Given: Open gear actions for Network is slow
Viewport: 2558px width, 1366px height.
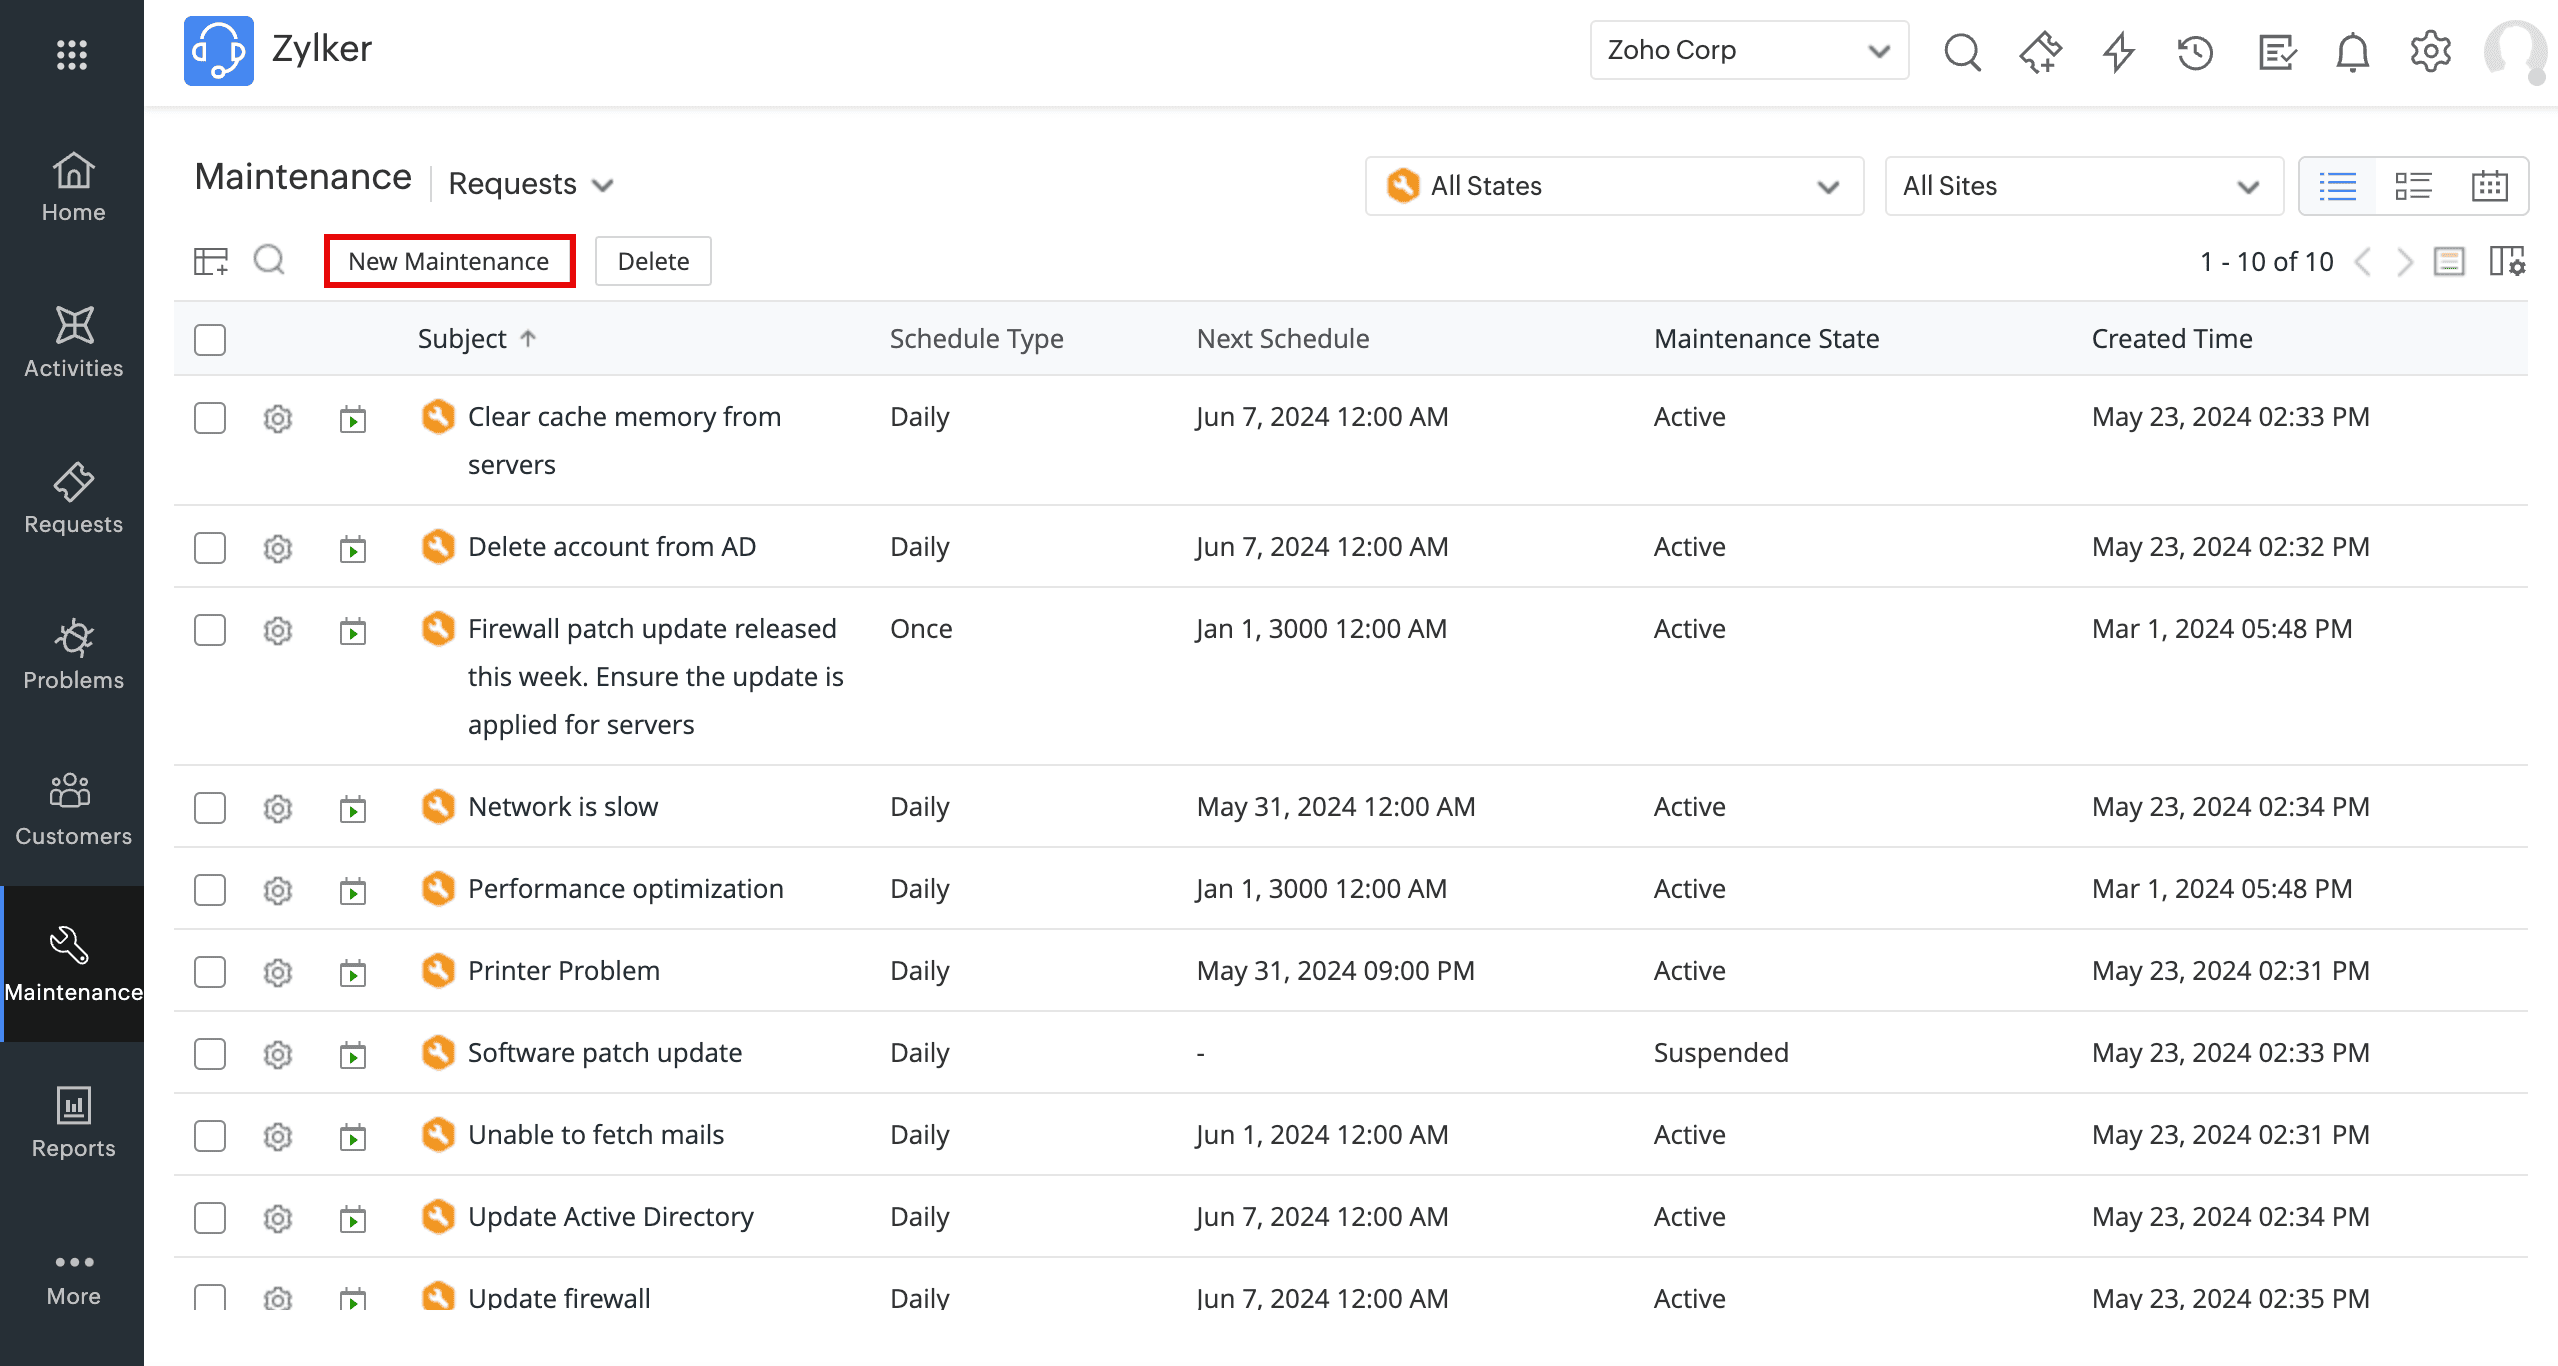Looking at the screenshot, I should point(278,808).
